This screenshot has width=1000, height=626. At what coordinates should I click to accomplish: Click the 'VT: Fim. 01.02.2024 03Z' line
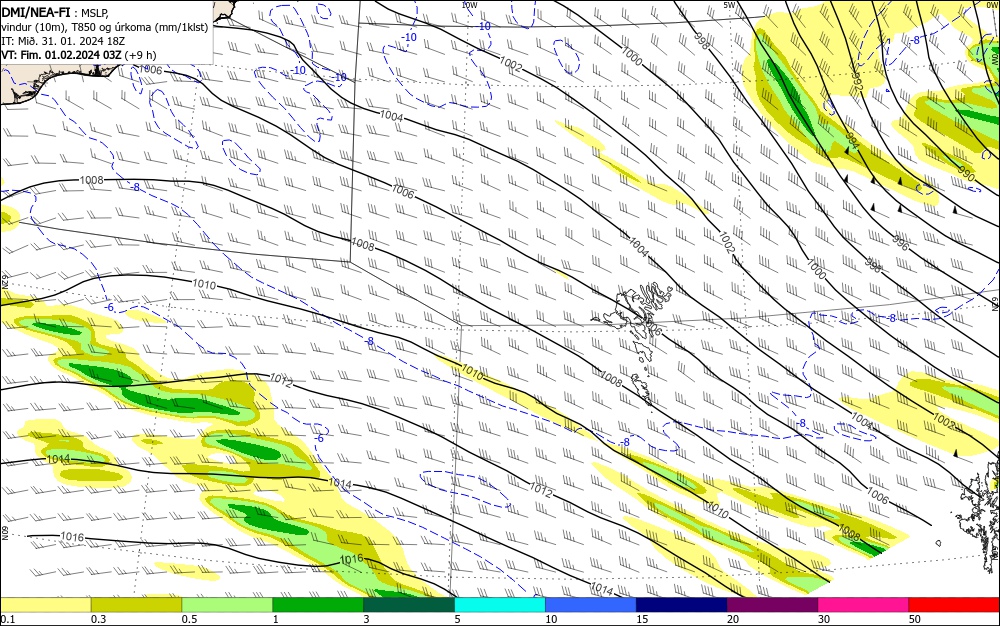[61, 55]
